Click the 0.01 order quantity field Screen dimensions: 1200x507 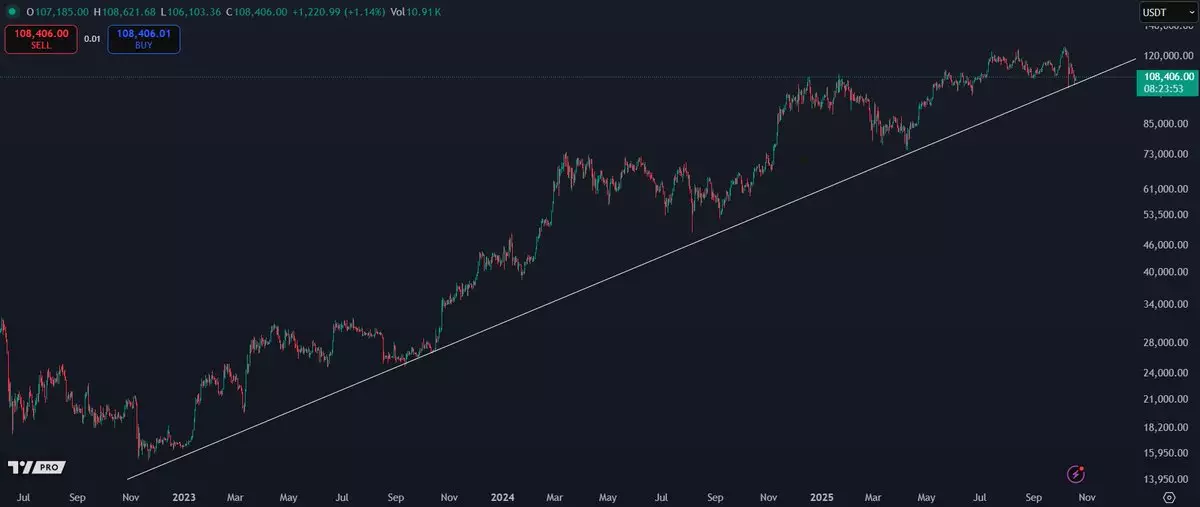click(92, 39)
